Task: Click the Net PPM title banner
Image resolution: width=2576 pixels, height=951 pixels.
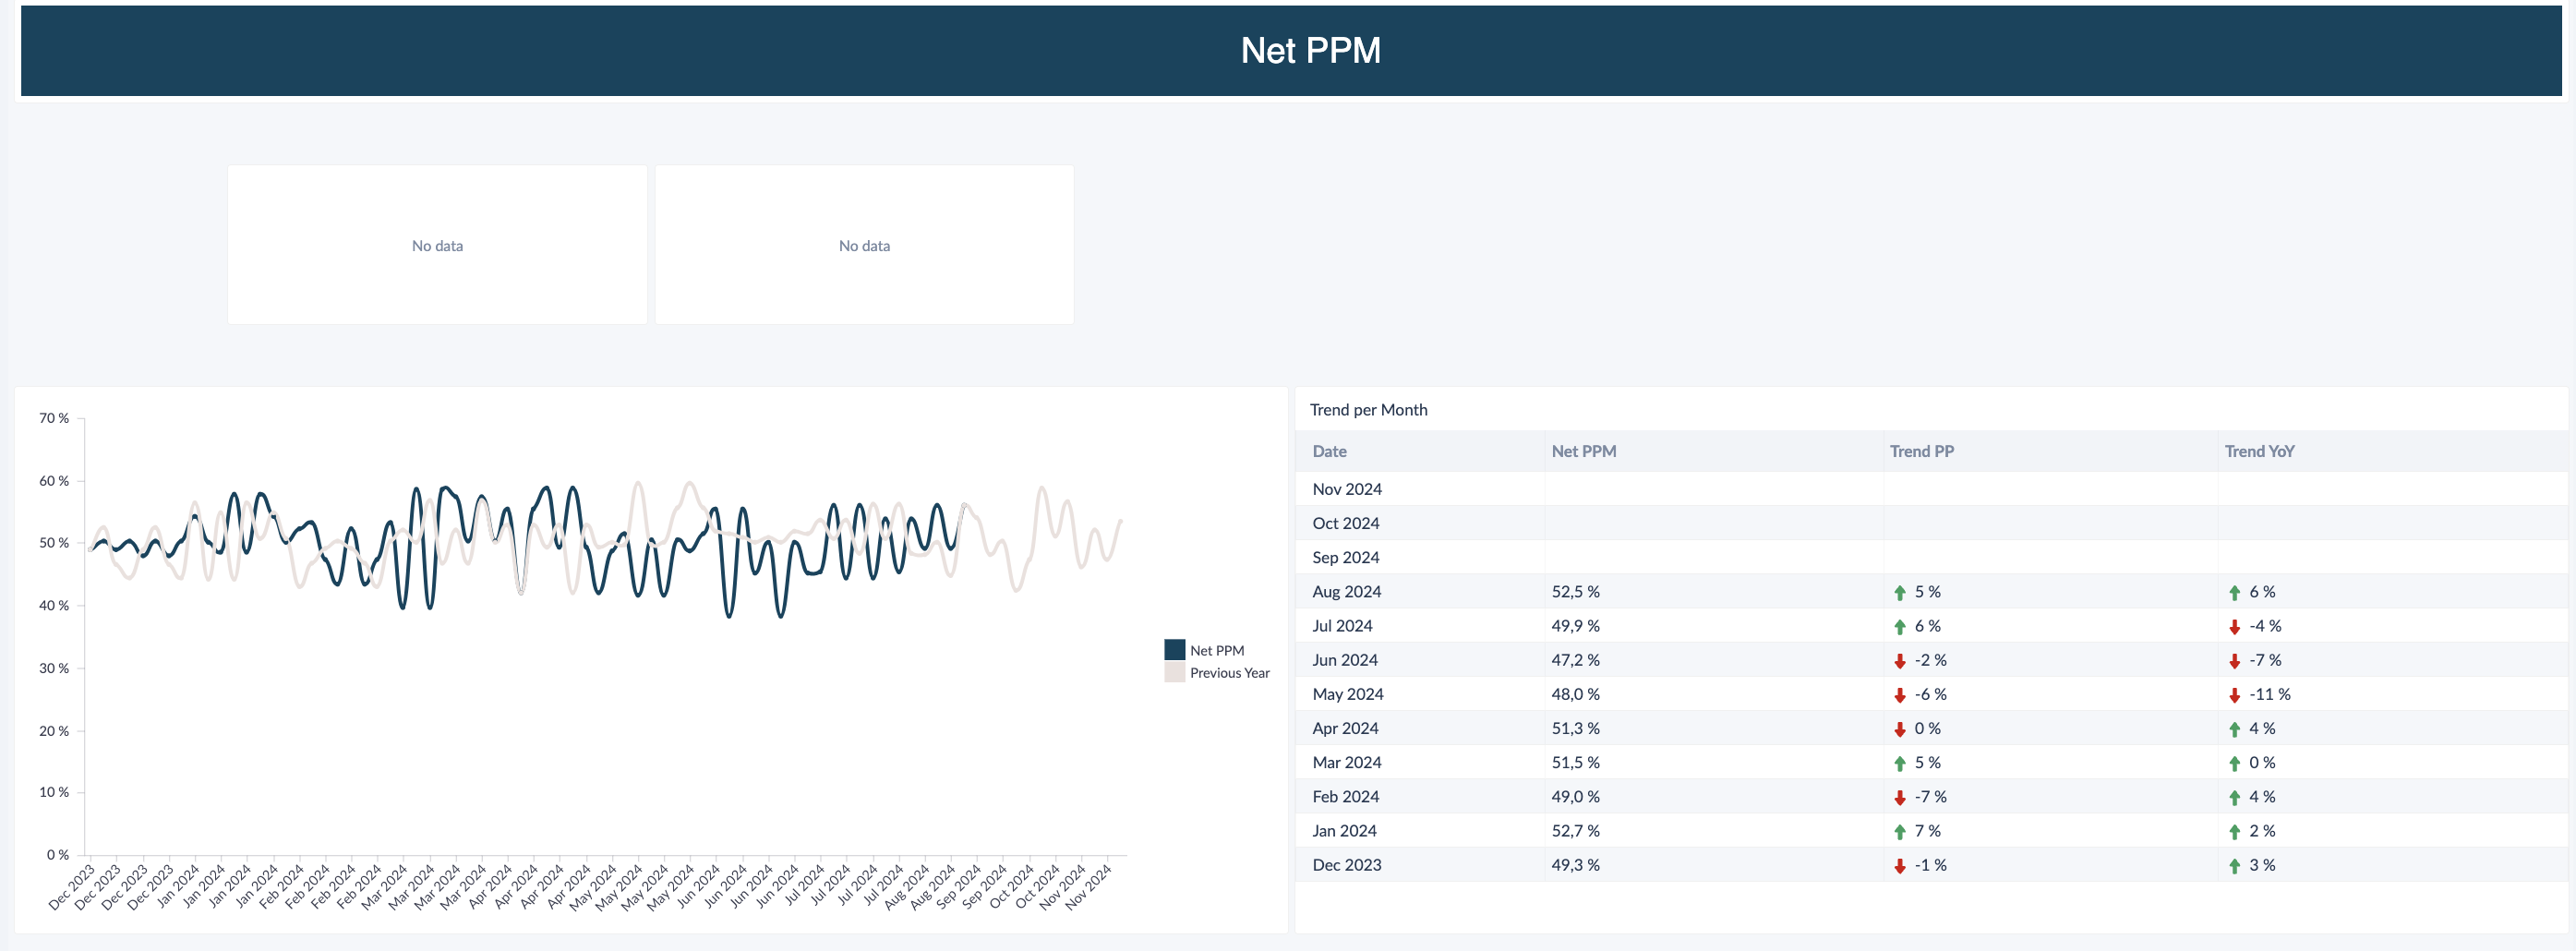Action: pos(1290,51)
